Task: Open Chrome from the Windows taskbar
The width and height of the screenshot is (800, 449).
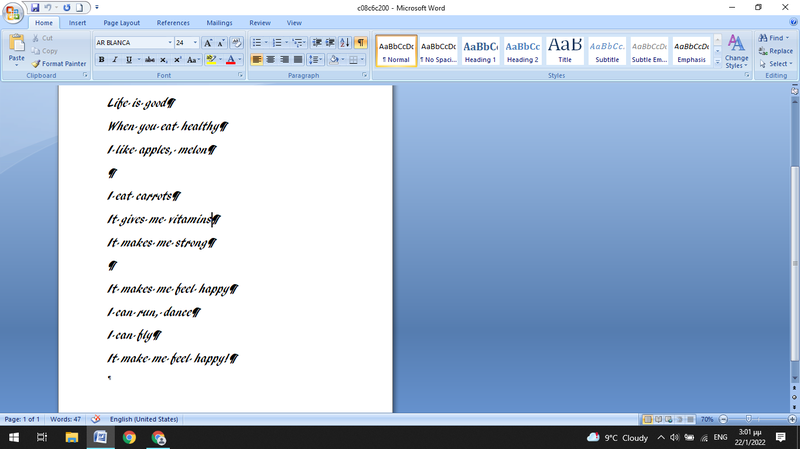Action: (x=129, y=438)
